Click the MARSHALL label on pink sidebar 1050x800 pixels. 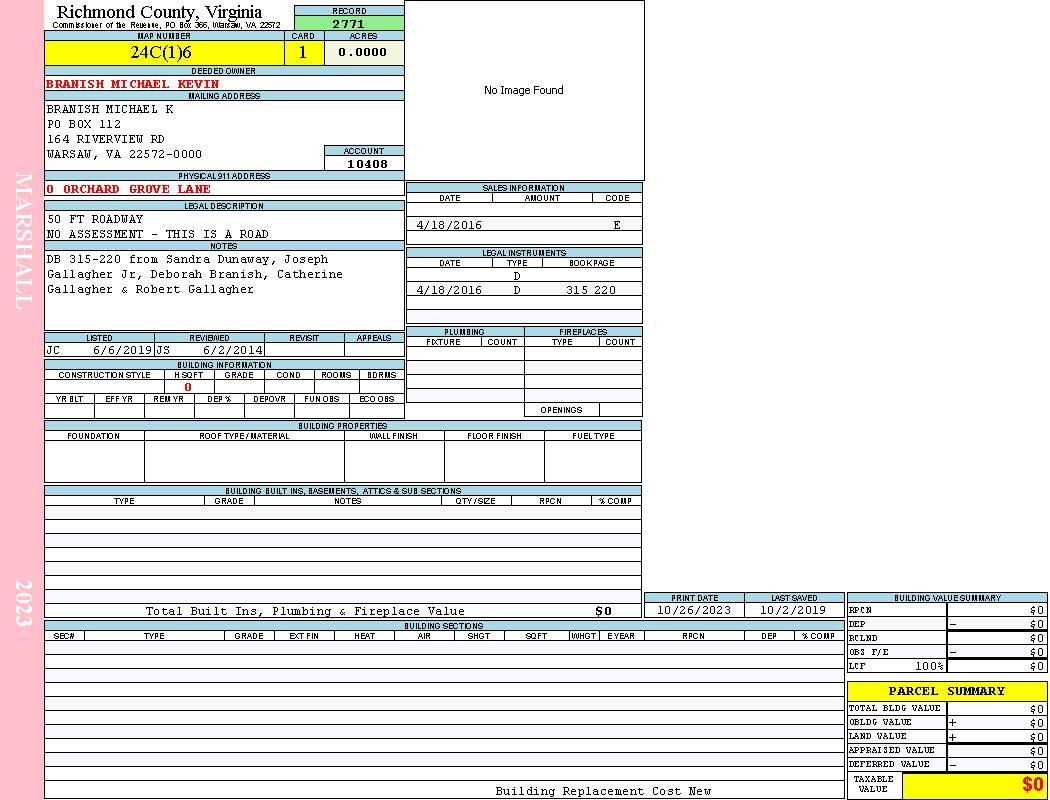[x=24, y=240]
